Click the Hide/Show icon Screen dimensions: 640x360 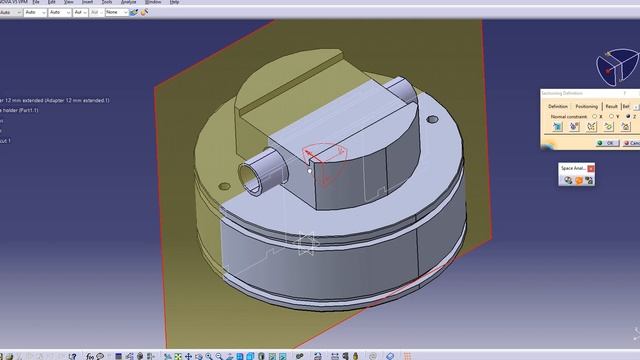272,356
